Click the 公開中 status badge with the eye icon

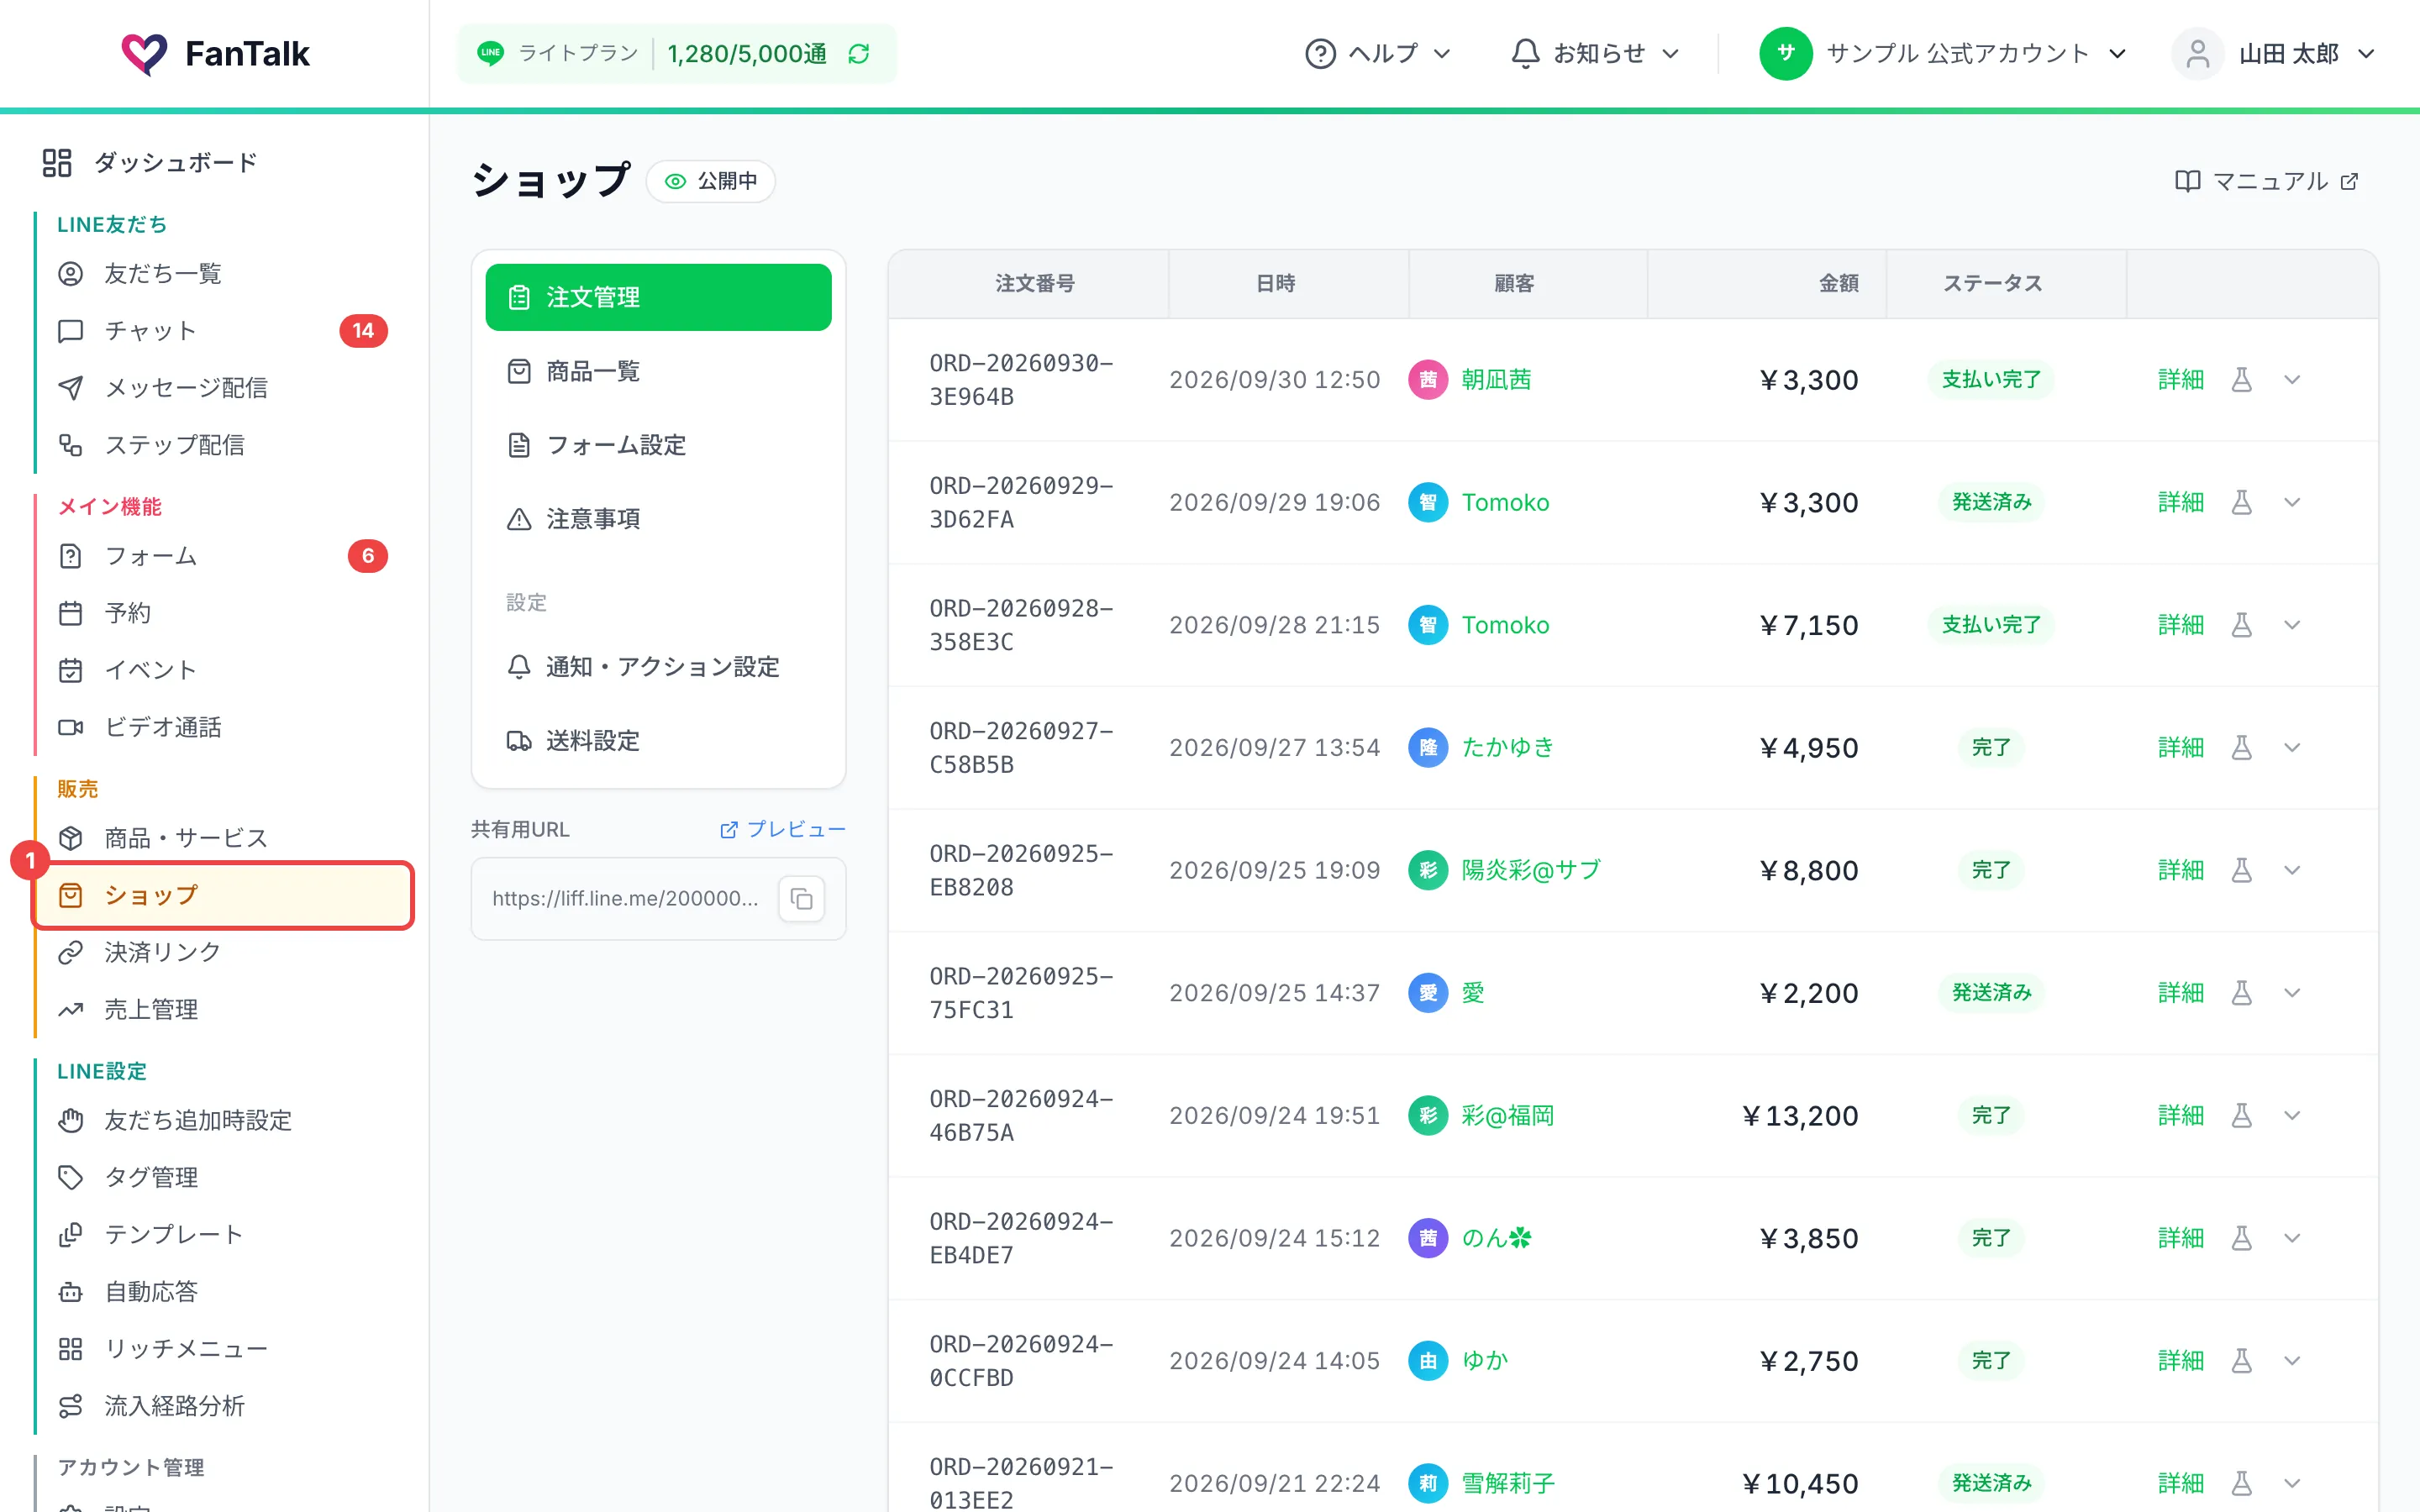pos(711,181)
